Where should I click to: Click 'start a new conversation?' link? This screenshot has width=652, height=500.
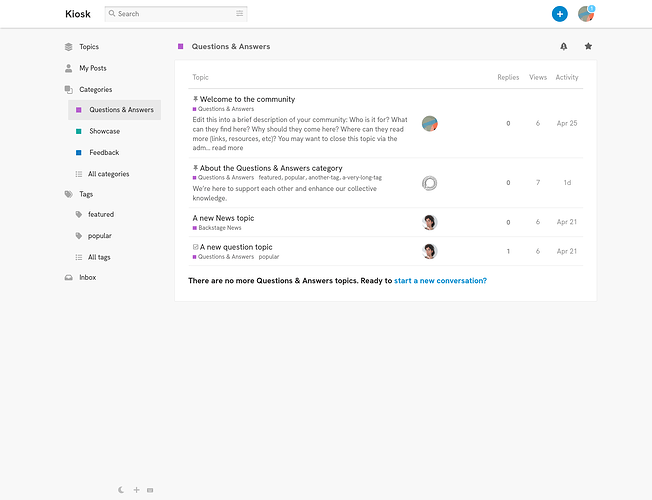tap(440, 281)
